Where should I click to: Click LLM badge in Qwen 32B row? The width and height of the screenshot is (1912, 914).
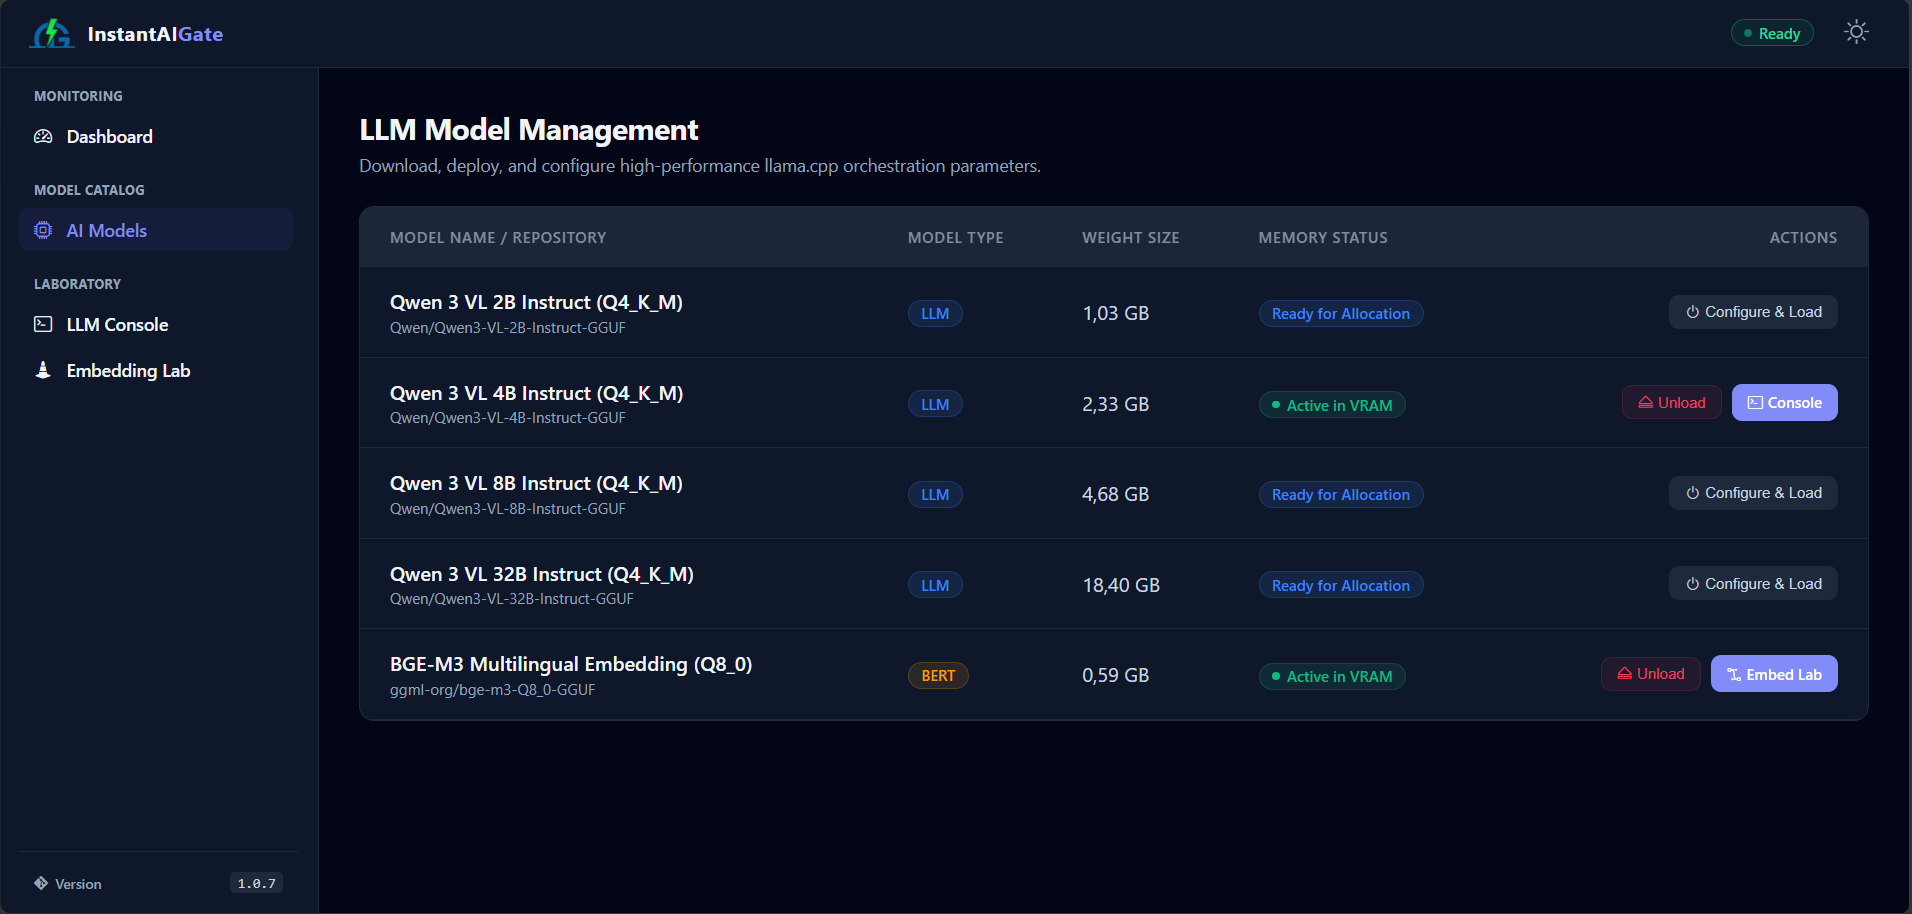(935, 585)
